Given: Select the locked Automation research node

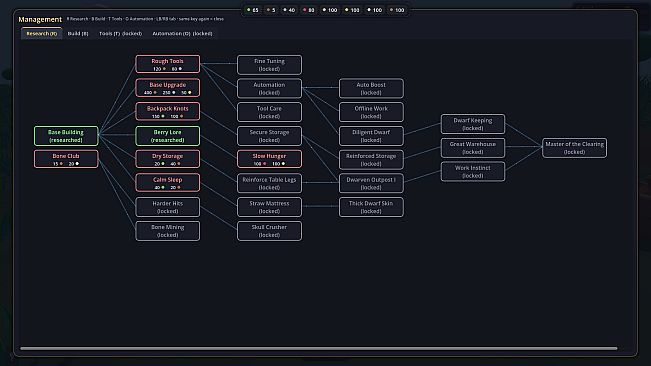Looking at the screenshot, I should pos(269,88).
